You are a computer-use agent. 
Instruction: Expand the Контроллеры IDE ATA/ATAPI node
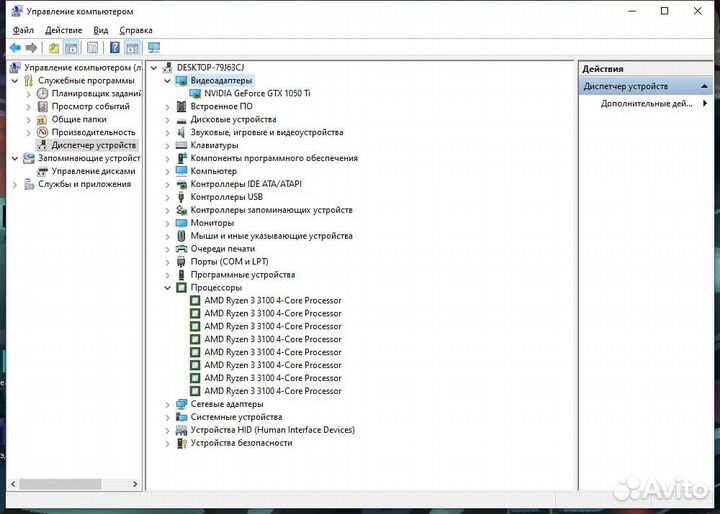tap(168, 184)
